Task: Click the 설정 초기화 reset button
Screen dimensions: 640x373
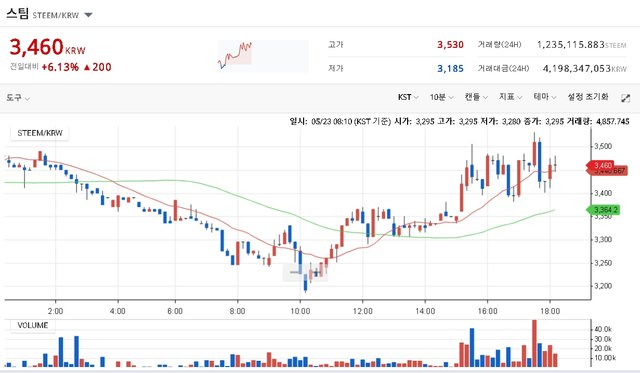Action: (588, 97)
